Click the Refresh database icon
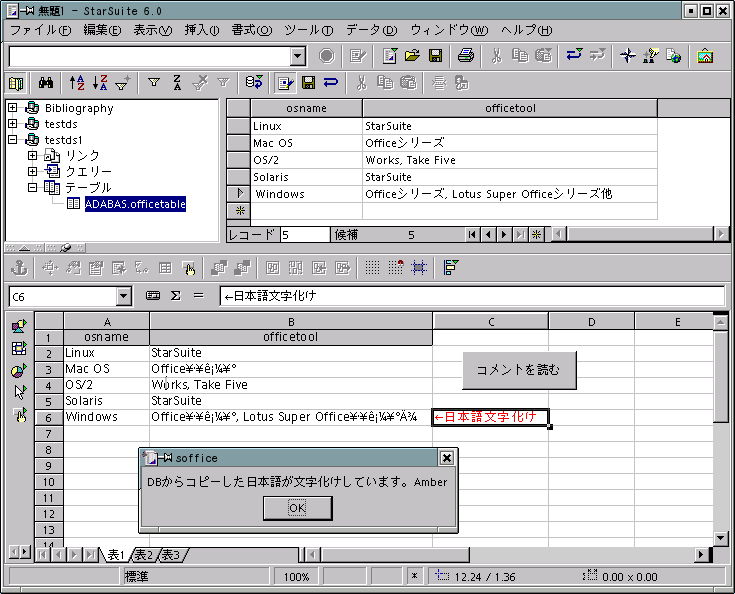Screen dimensions: 735x594 (x=255, y=83)
